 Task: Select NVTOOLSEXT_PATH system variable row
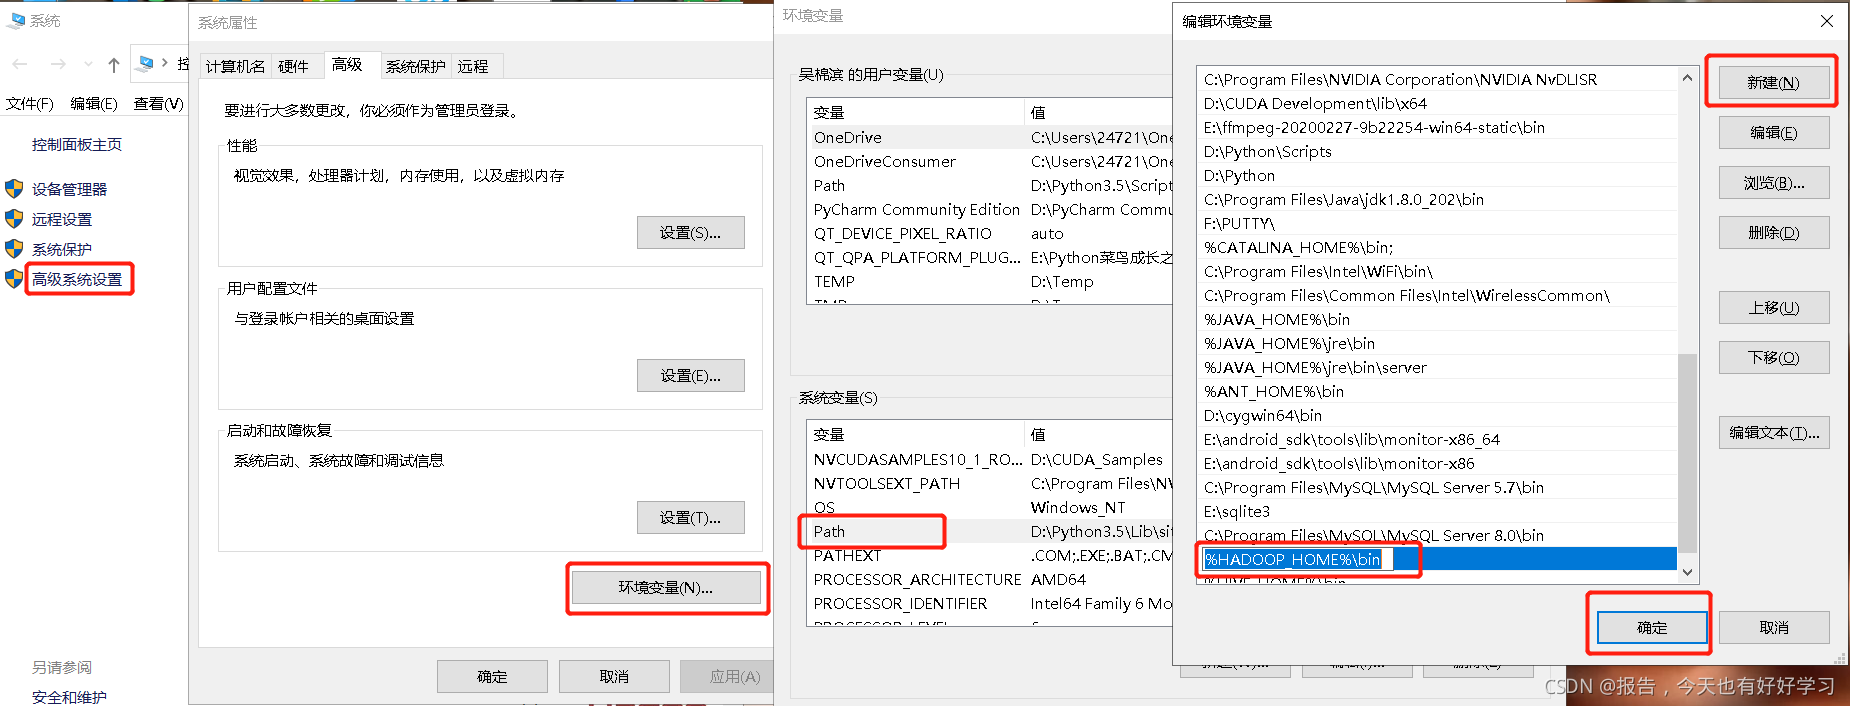[x=989, y=483]
